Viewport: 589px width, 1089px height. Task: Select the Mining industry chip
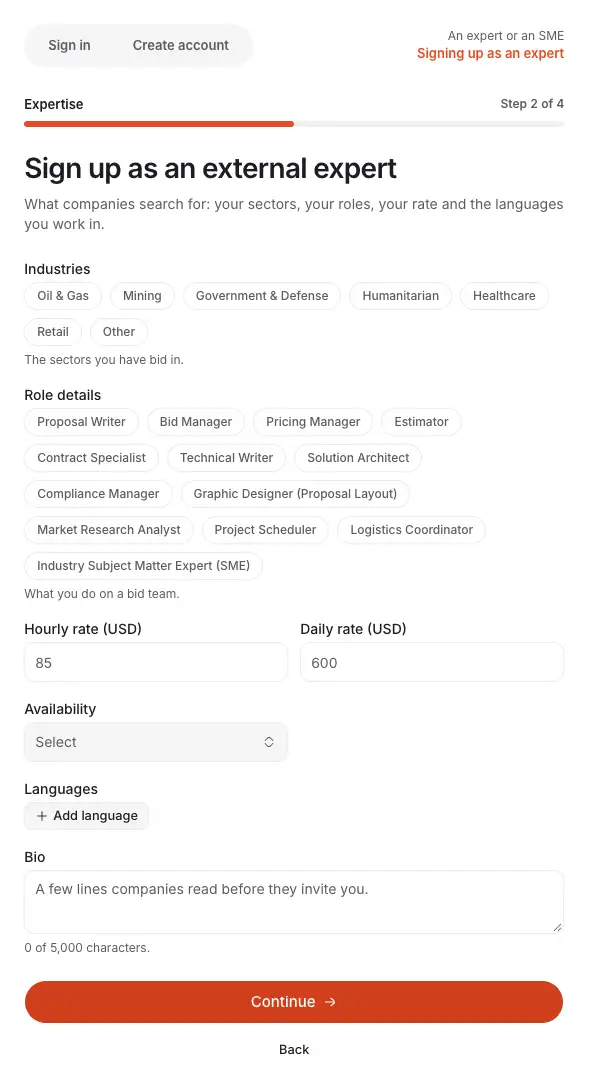click(142, 296)
